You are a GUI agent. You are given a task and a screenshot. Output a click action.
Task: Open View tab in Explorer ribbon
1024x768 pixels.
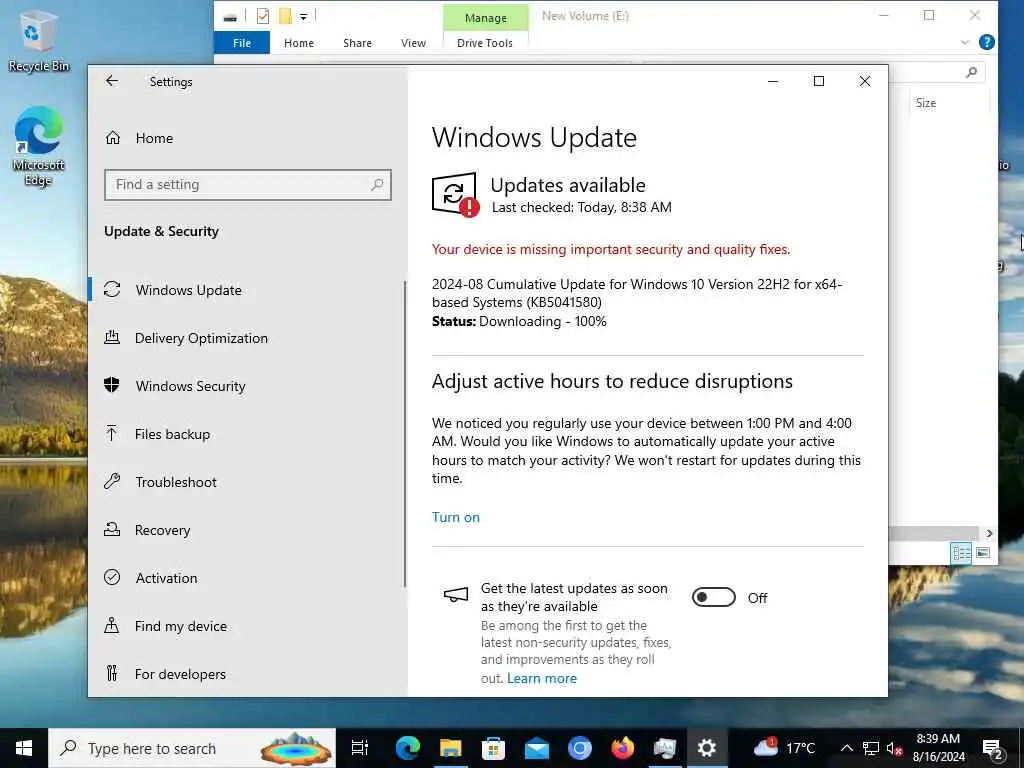[413, 42]
